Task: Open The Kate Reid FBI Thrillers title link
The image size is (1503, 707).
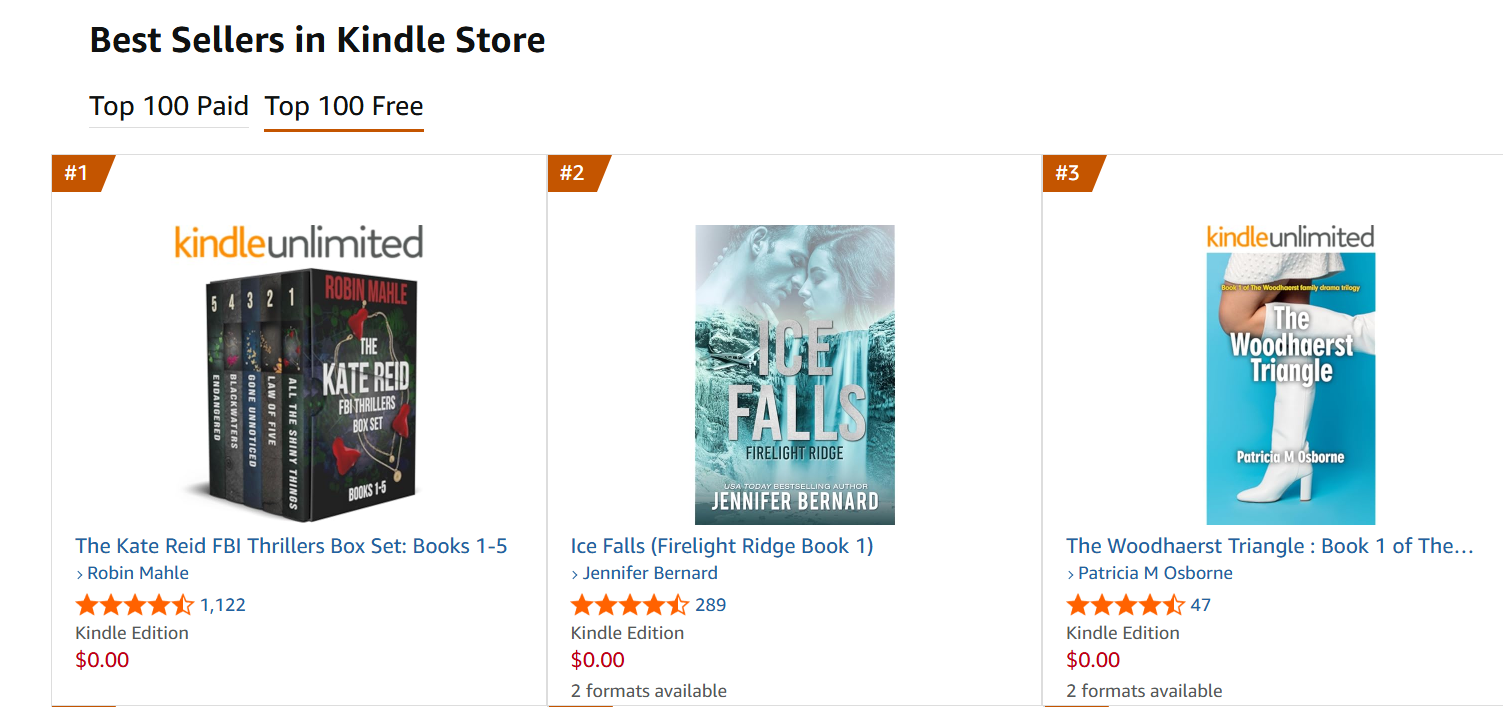Action: [x=291, y=546]
